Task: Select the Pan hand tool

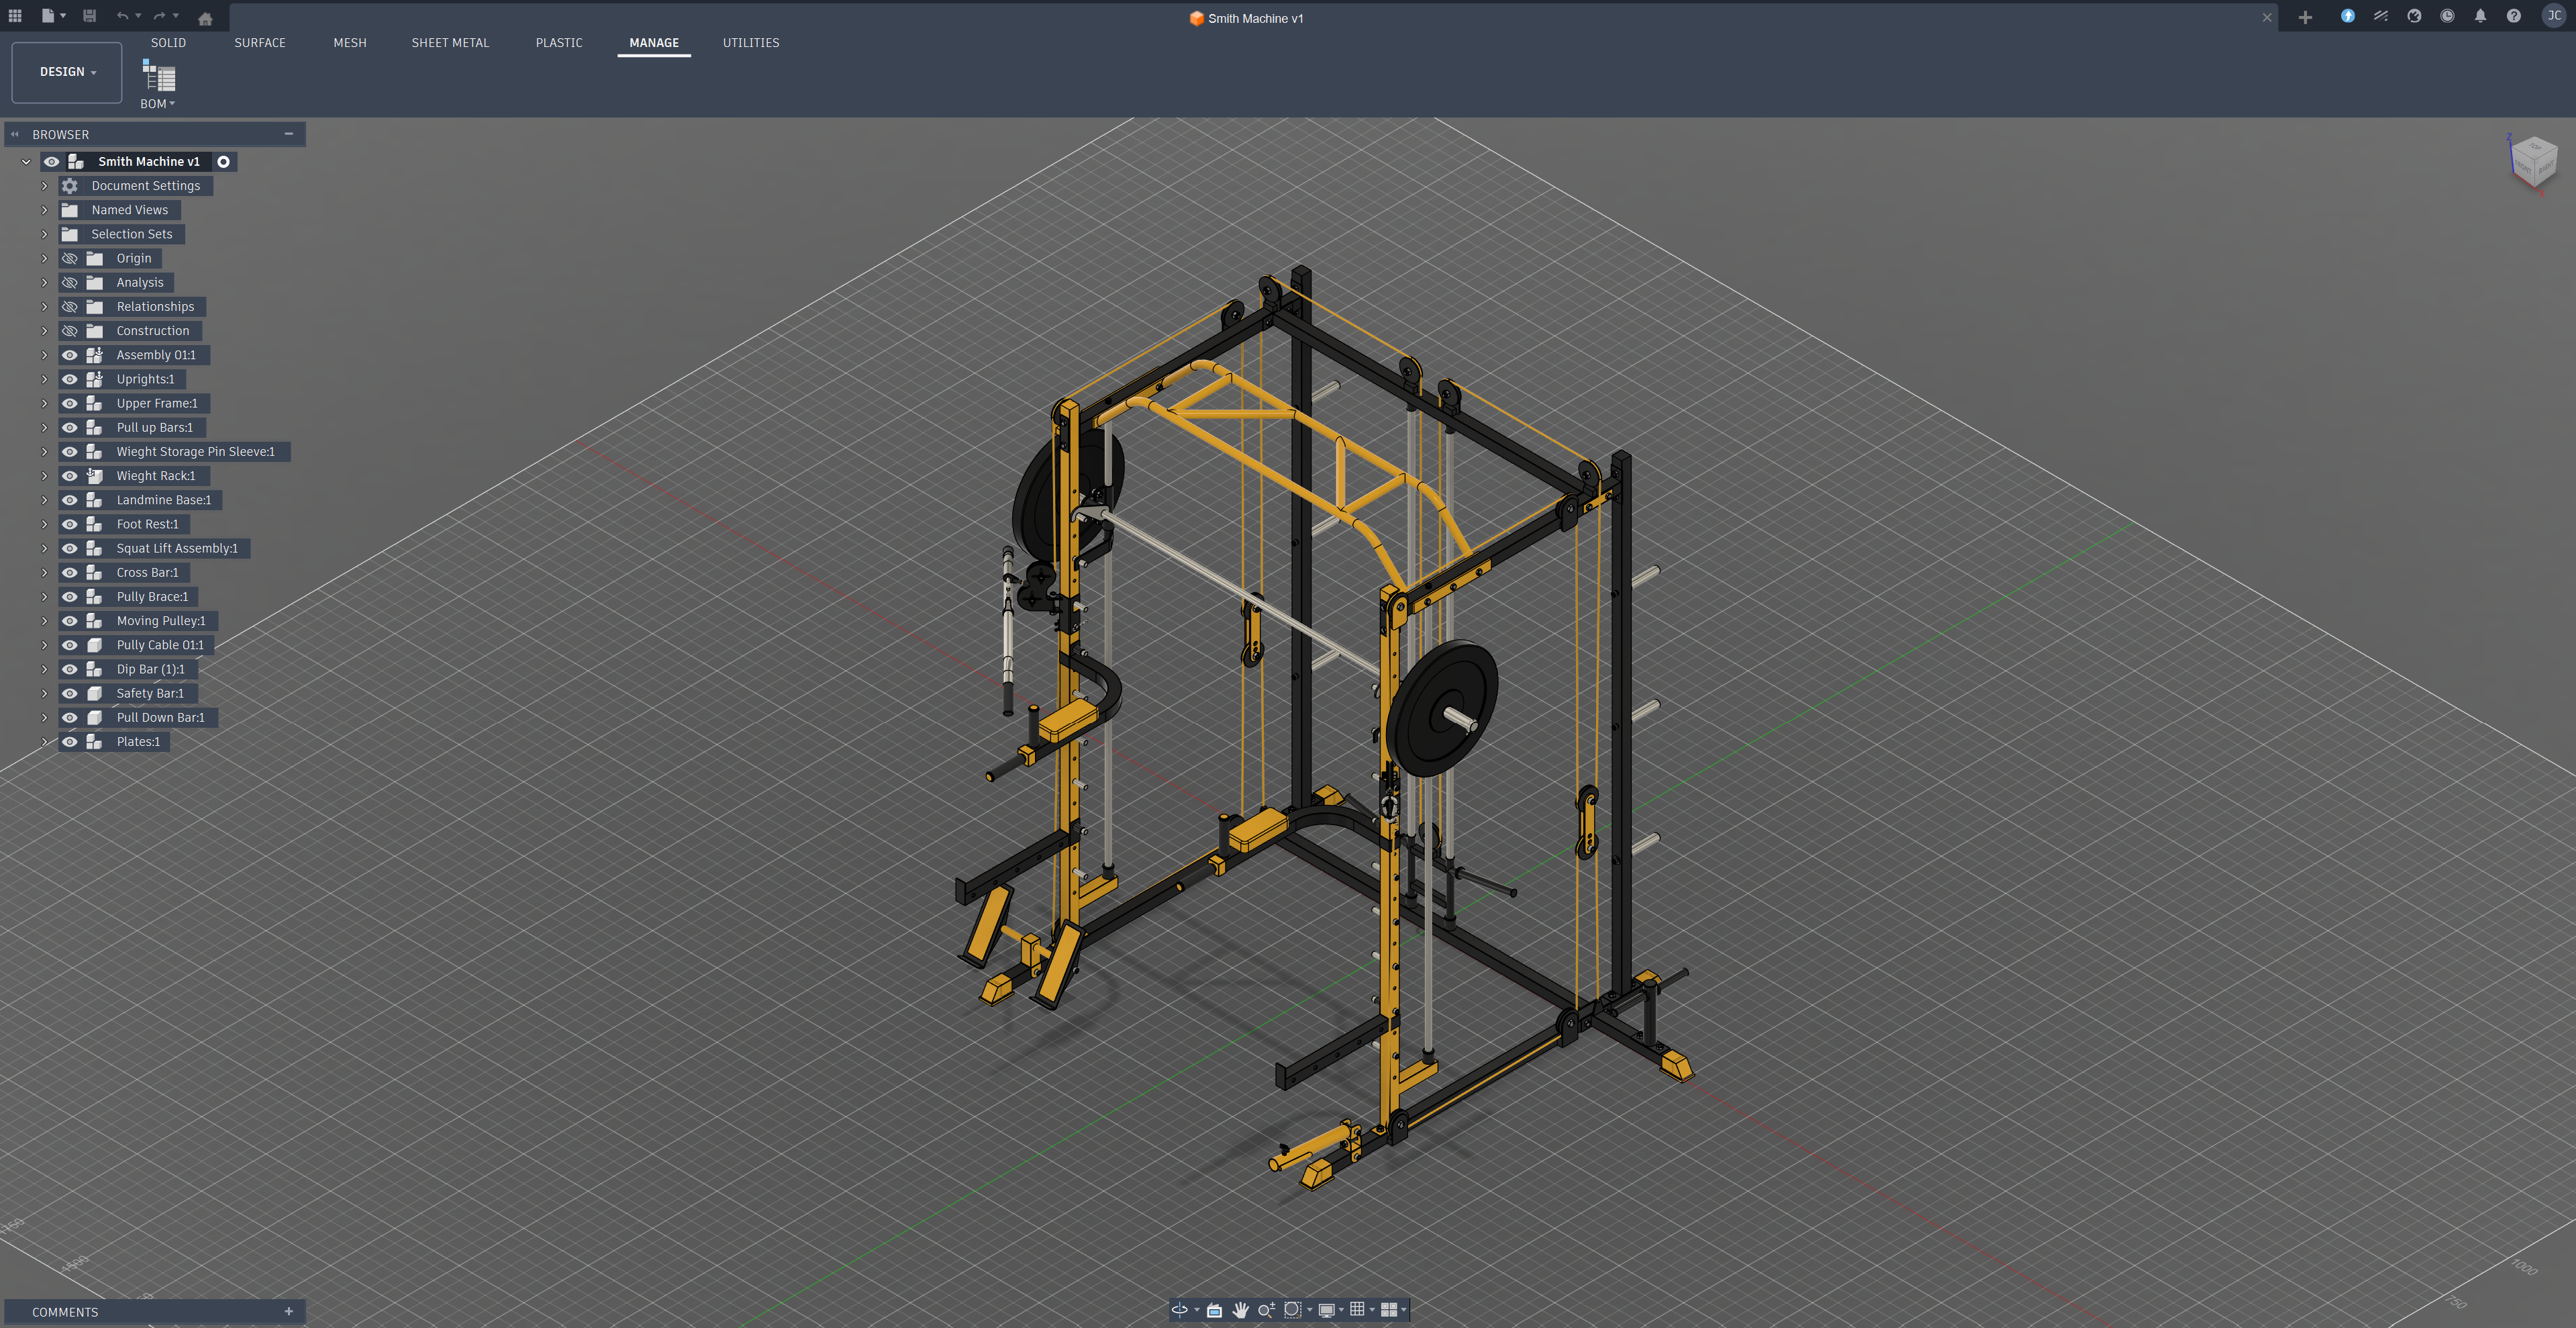Action: [x=1240, y=1310]
